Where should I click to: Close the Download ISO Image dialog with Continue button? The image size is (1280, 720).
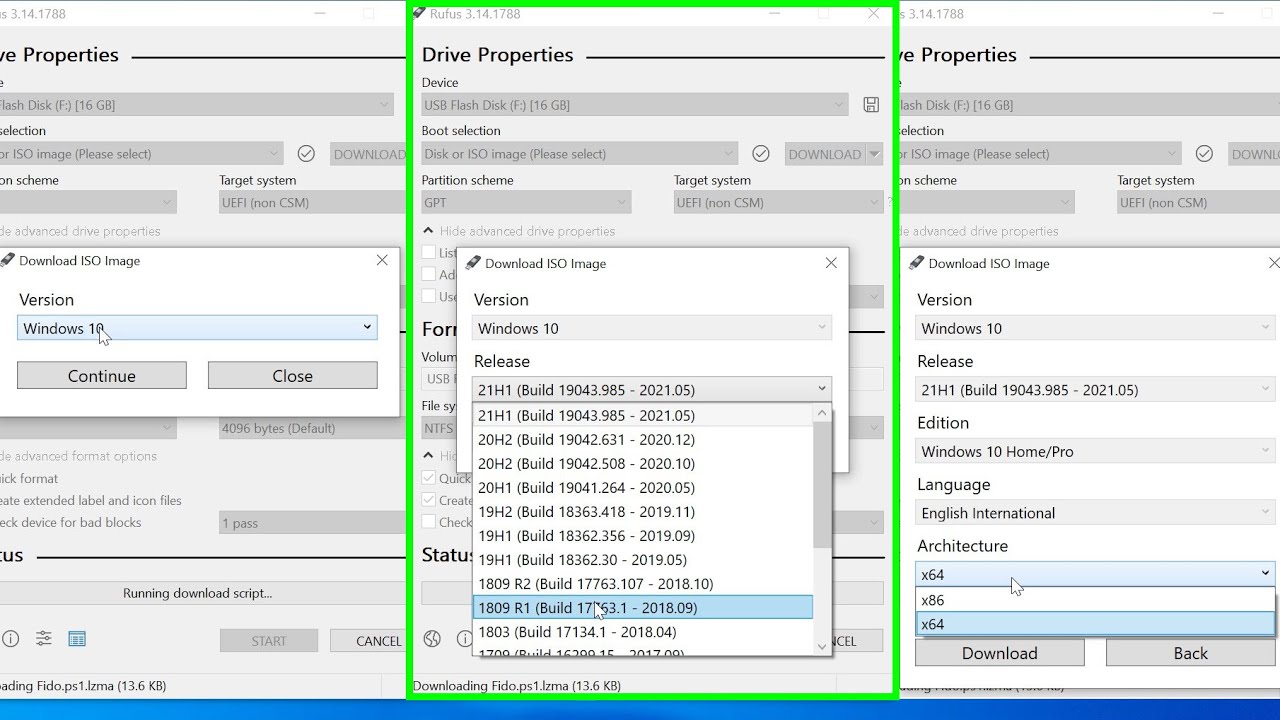[x=382, y=260]
